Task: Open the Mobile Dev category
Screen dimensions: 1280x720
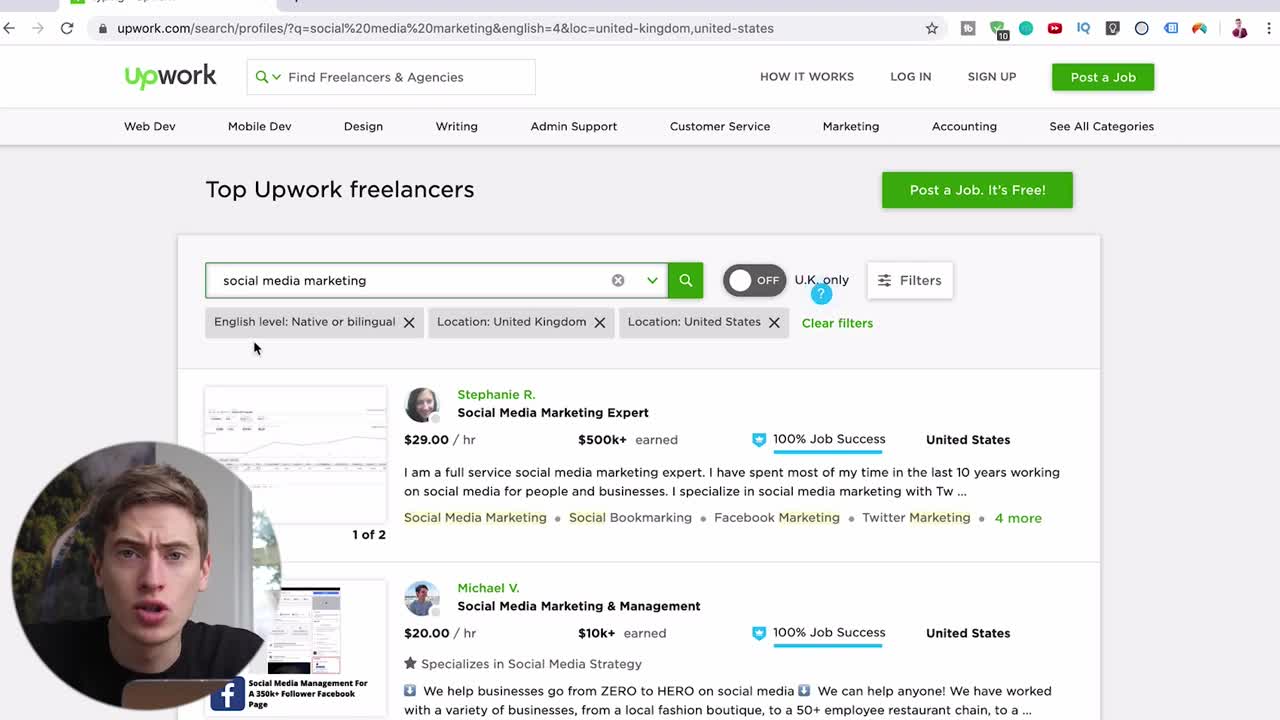Action: coord(260,126)
